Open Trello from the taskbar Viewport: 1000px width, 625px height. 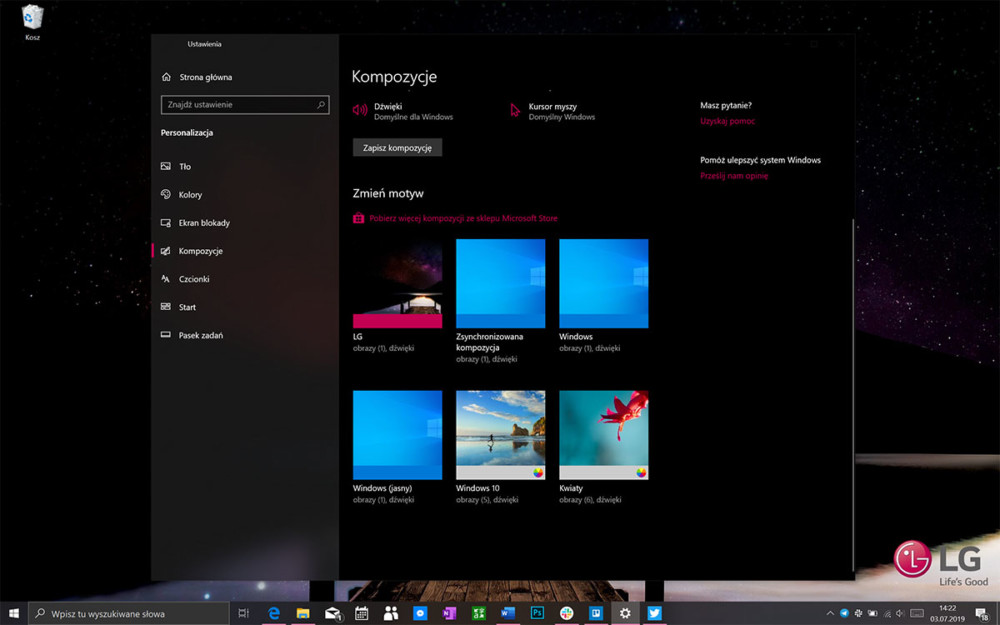coord(596,614)
